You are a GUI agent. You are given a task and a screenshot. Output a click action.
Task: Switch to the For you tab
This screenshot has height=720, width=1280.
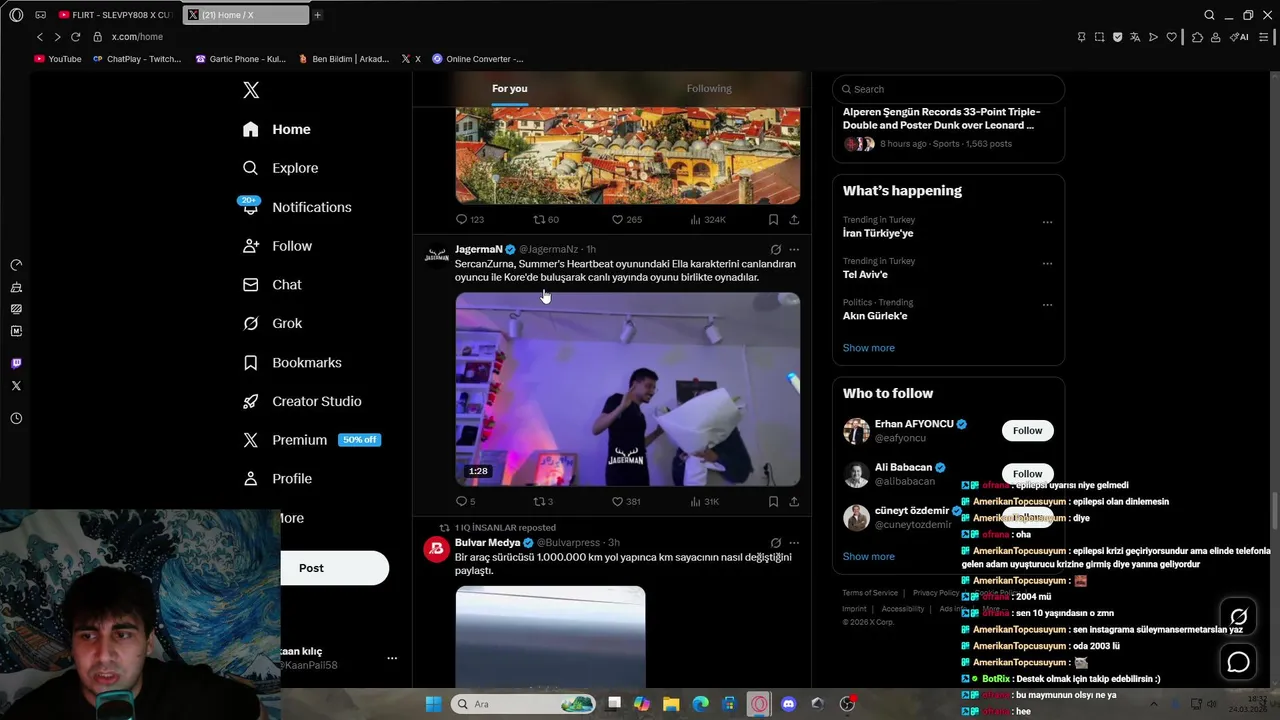pyautogui.click(x=509, y=89)
